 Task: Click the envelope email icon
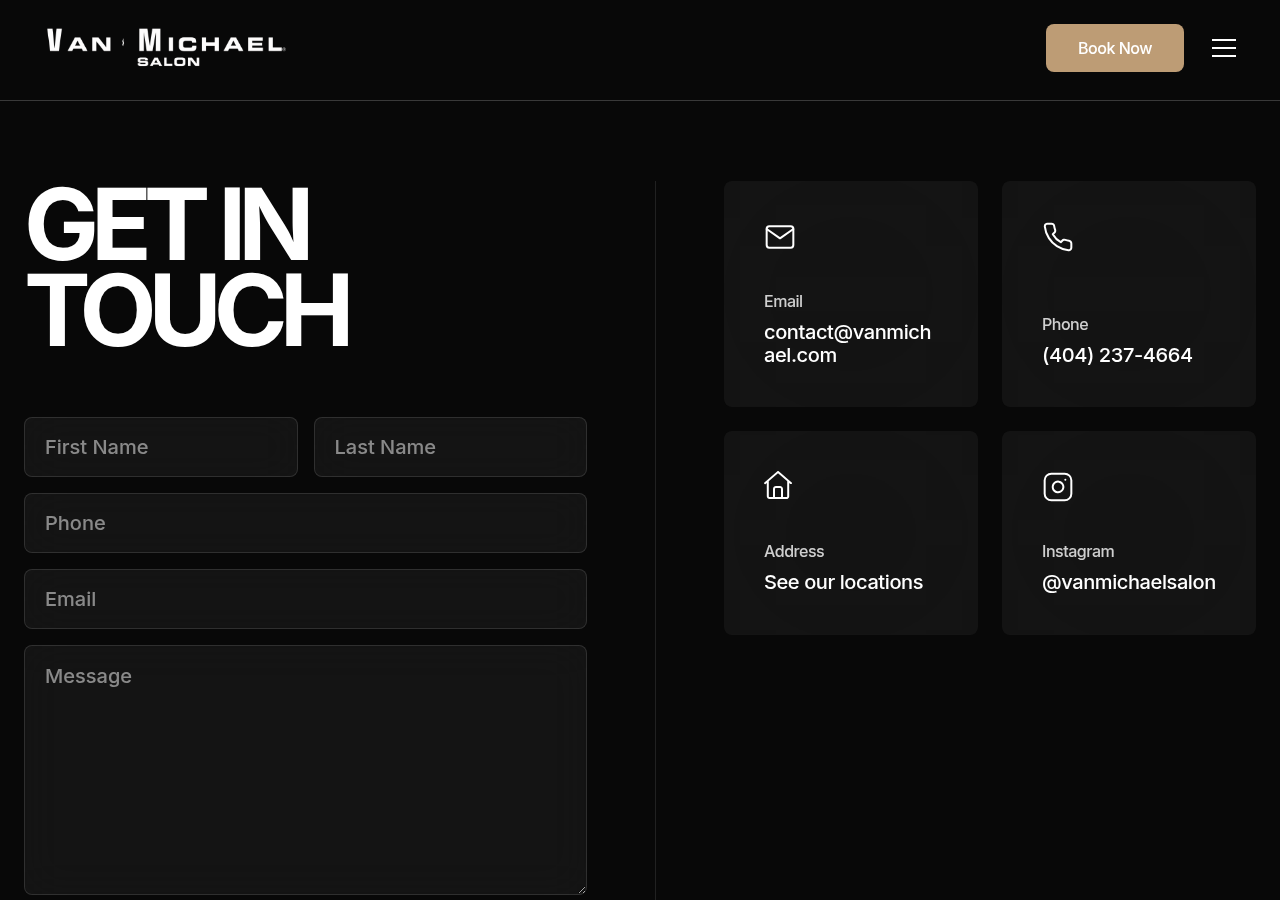pos(780,237)
